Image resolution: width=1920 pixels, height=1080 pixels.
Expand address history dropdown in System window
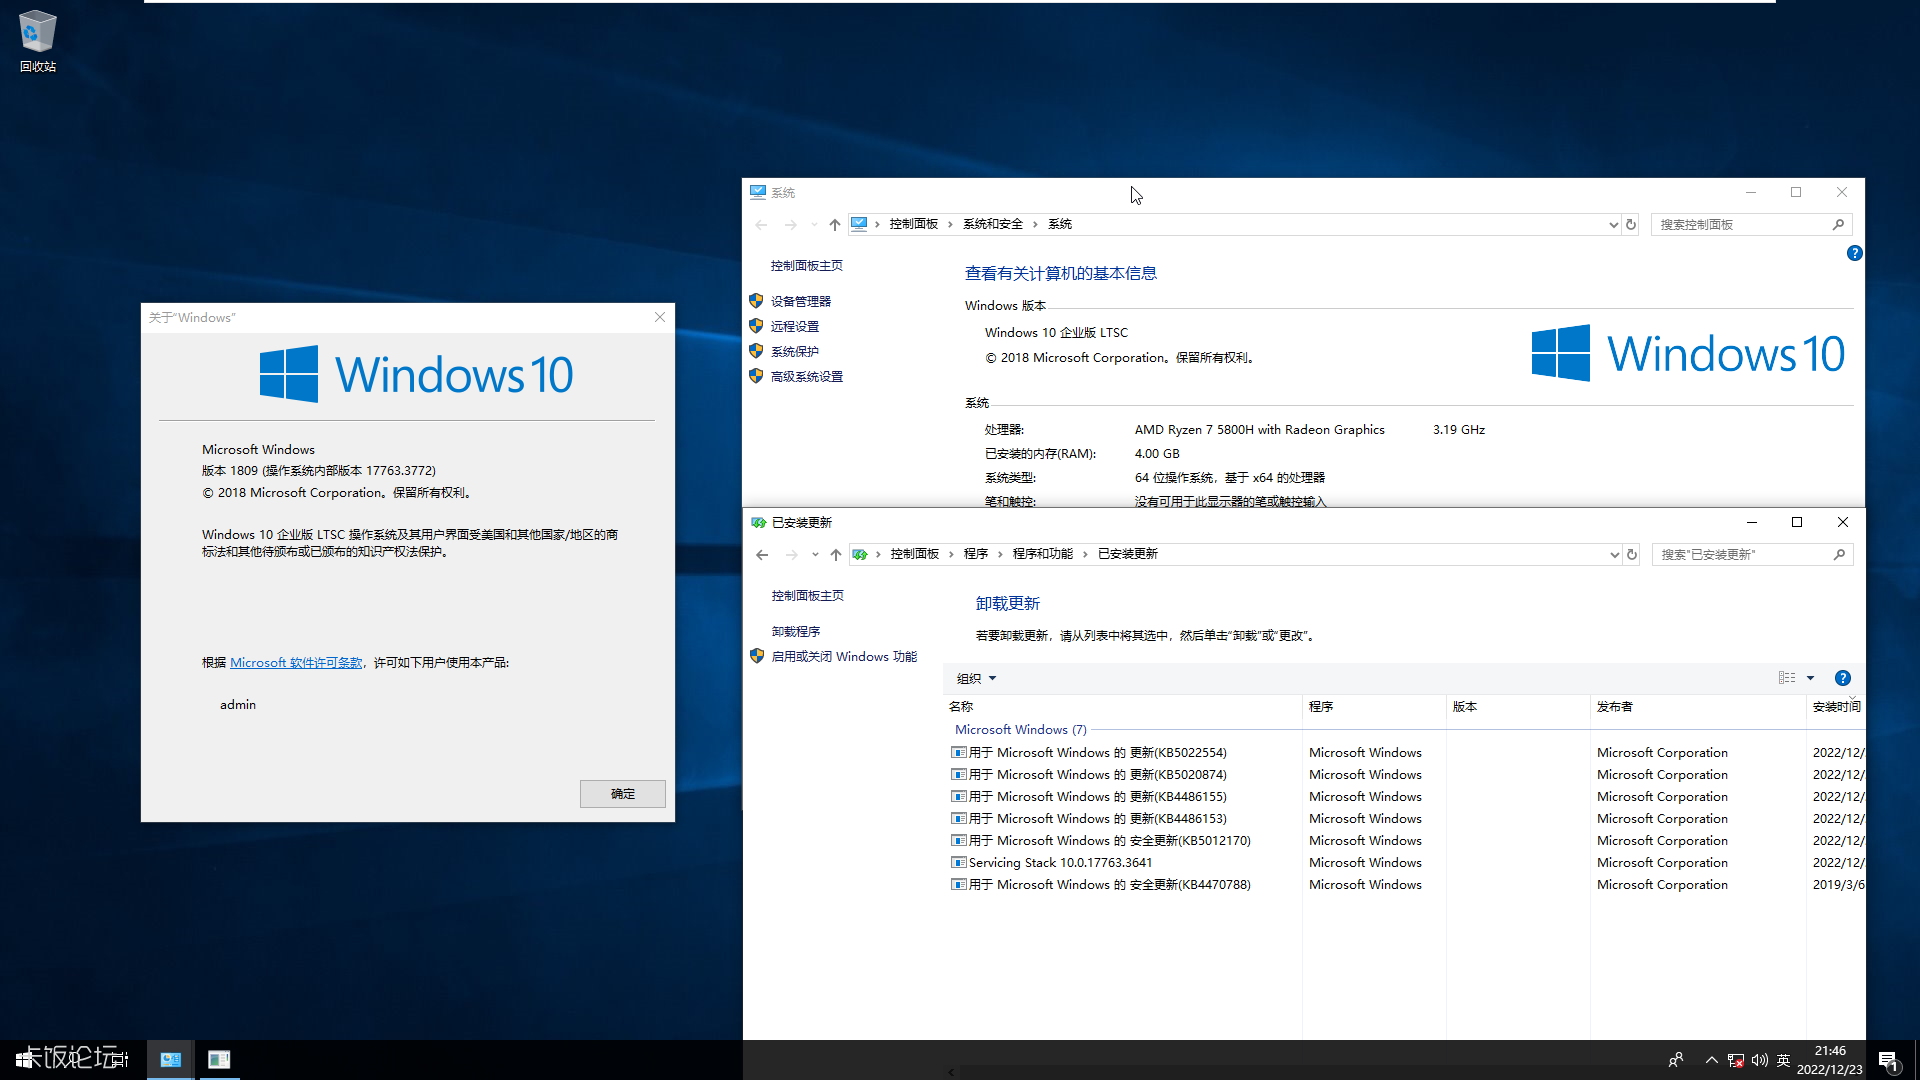pos(1613,225)
